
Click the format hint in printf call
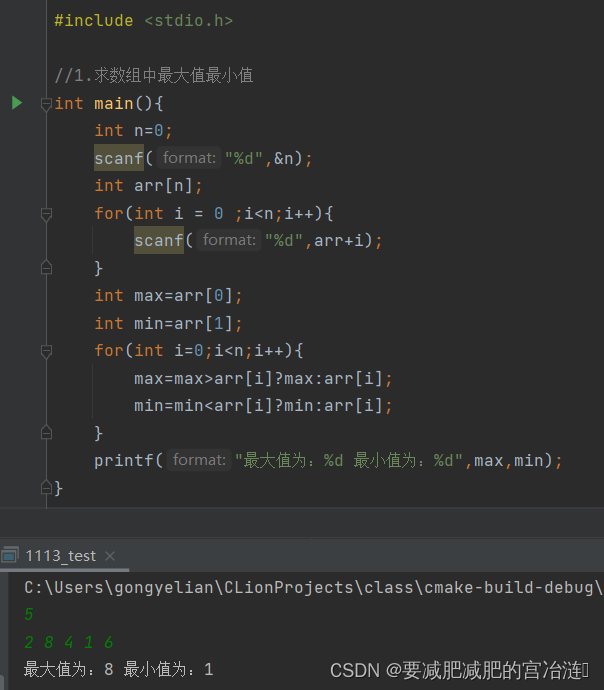click(199, 460)
